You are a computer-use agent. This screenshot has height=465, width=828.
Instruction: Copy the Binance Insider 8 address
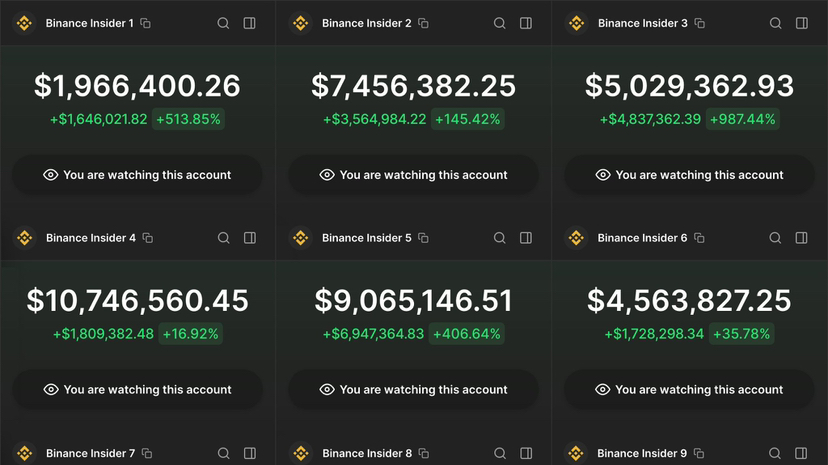tap(424, 453)
